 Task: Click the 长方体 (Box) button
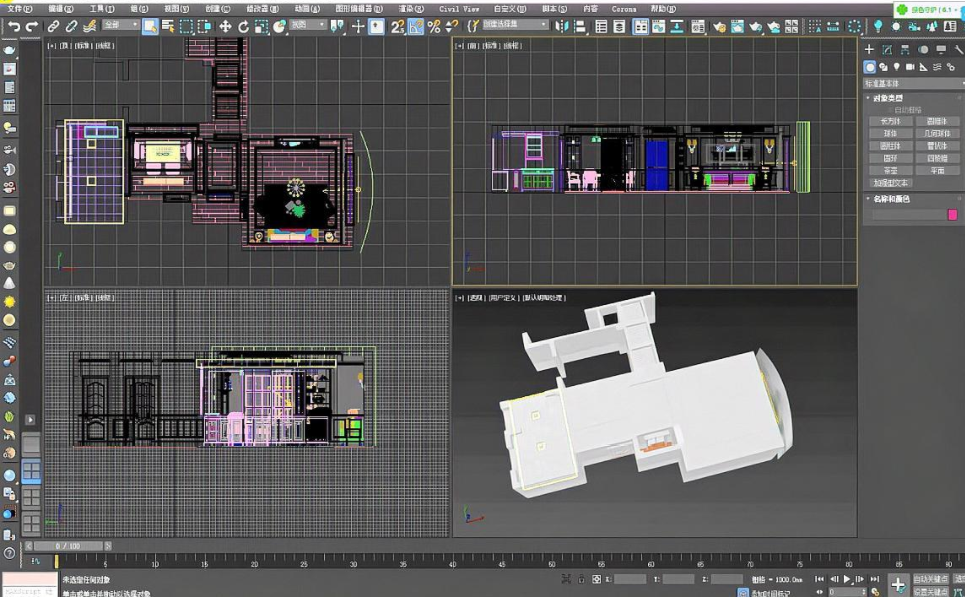coord(889,121)
